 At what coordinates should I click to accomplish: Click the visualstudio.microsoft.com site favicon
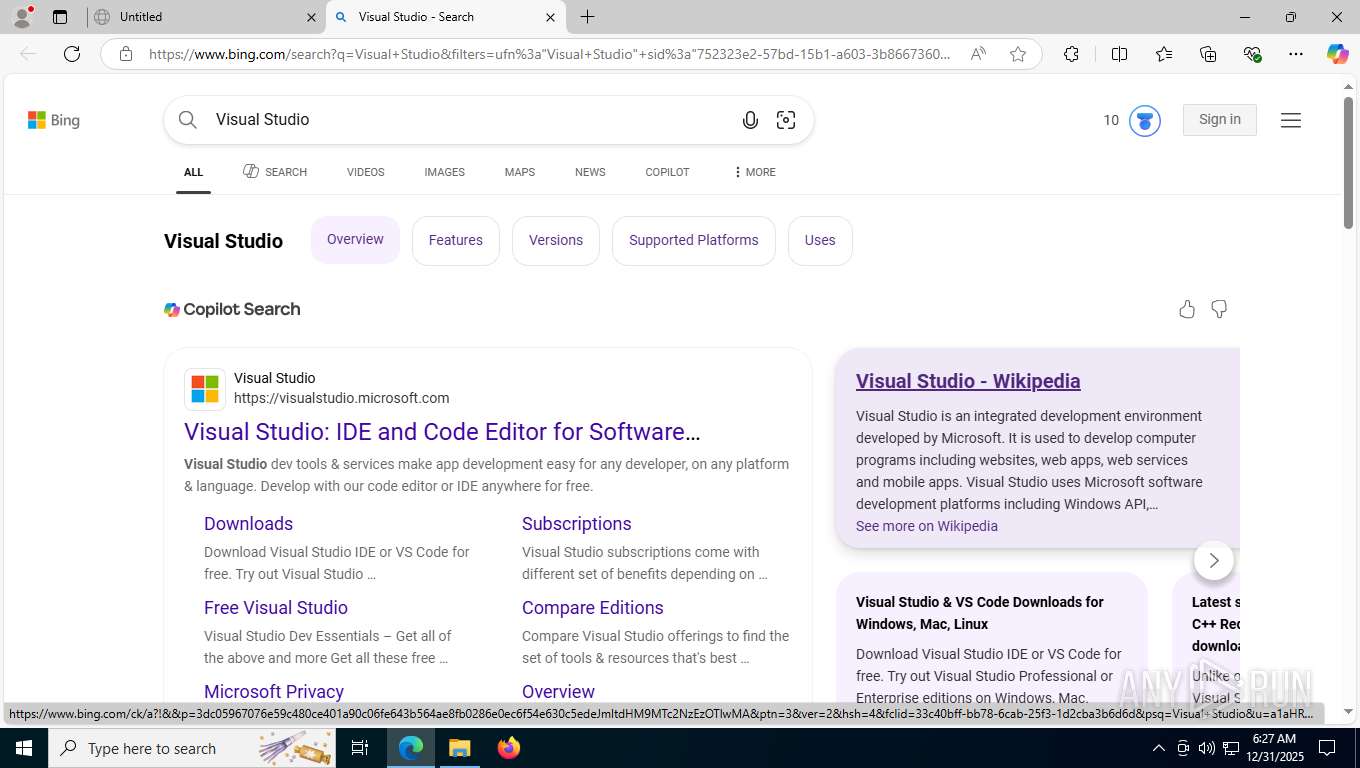click(205, 389)
